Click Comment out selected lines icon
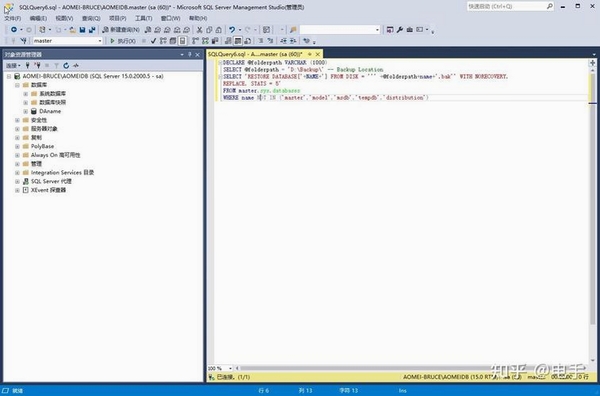Image resolution: width=600 pixels, height=396 pixels. (261, 41)
